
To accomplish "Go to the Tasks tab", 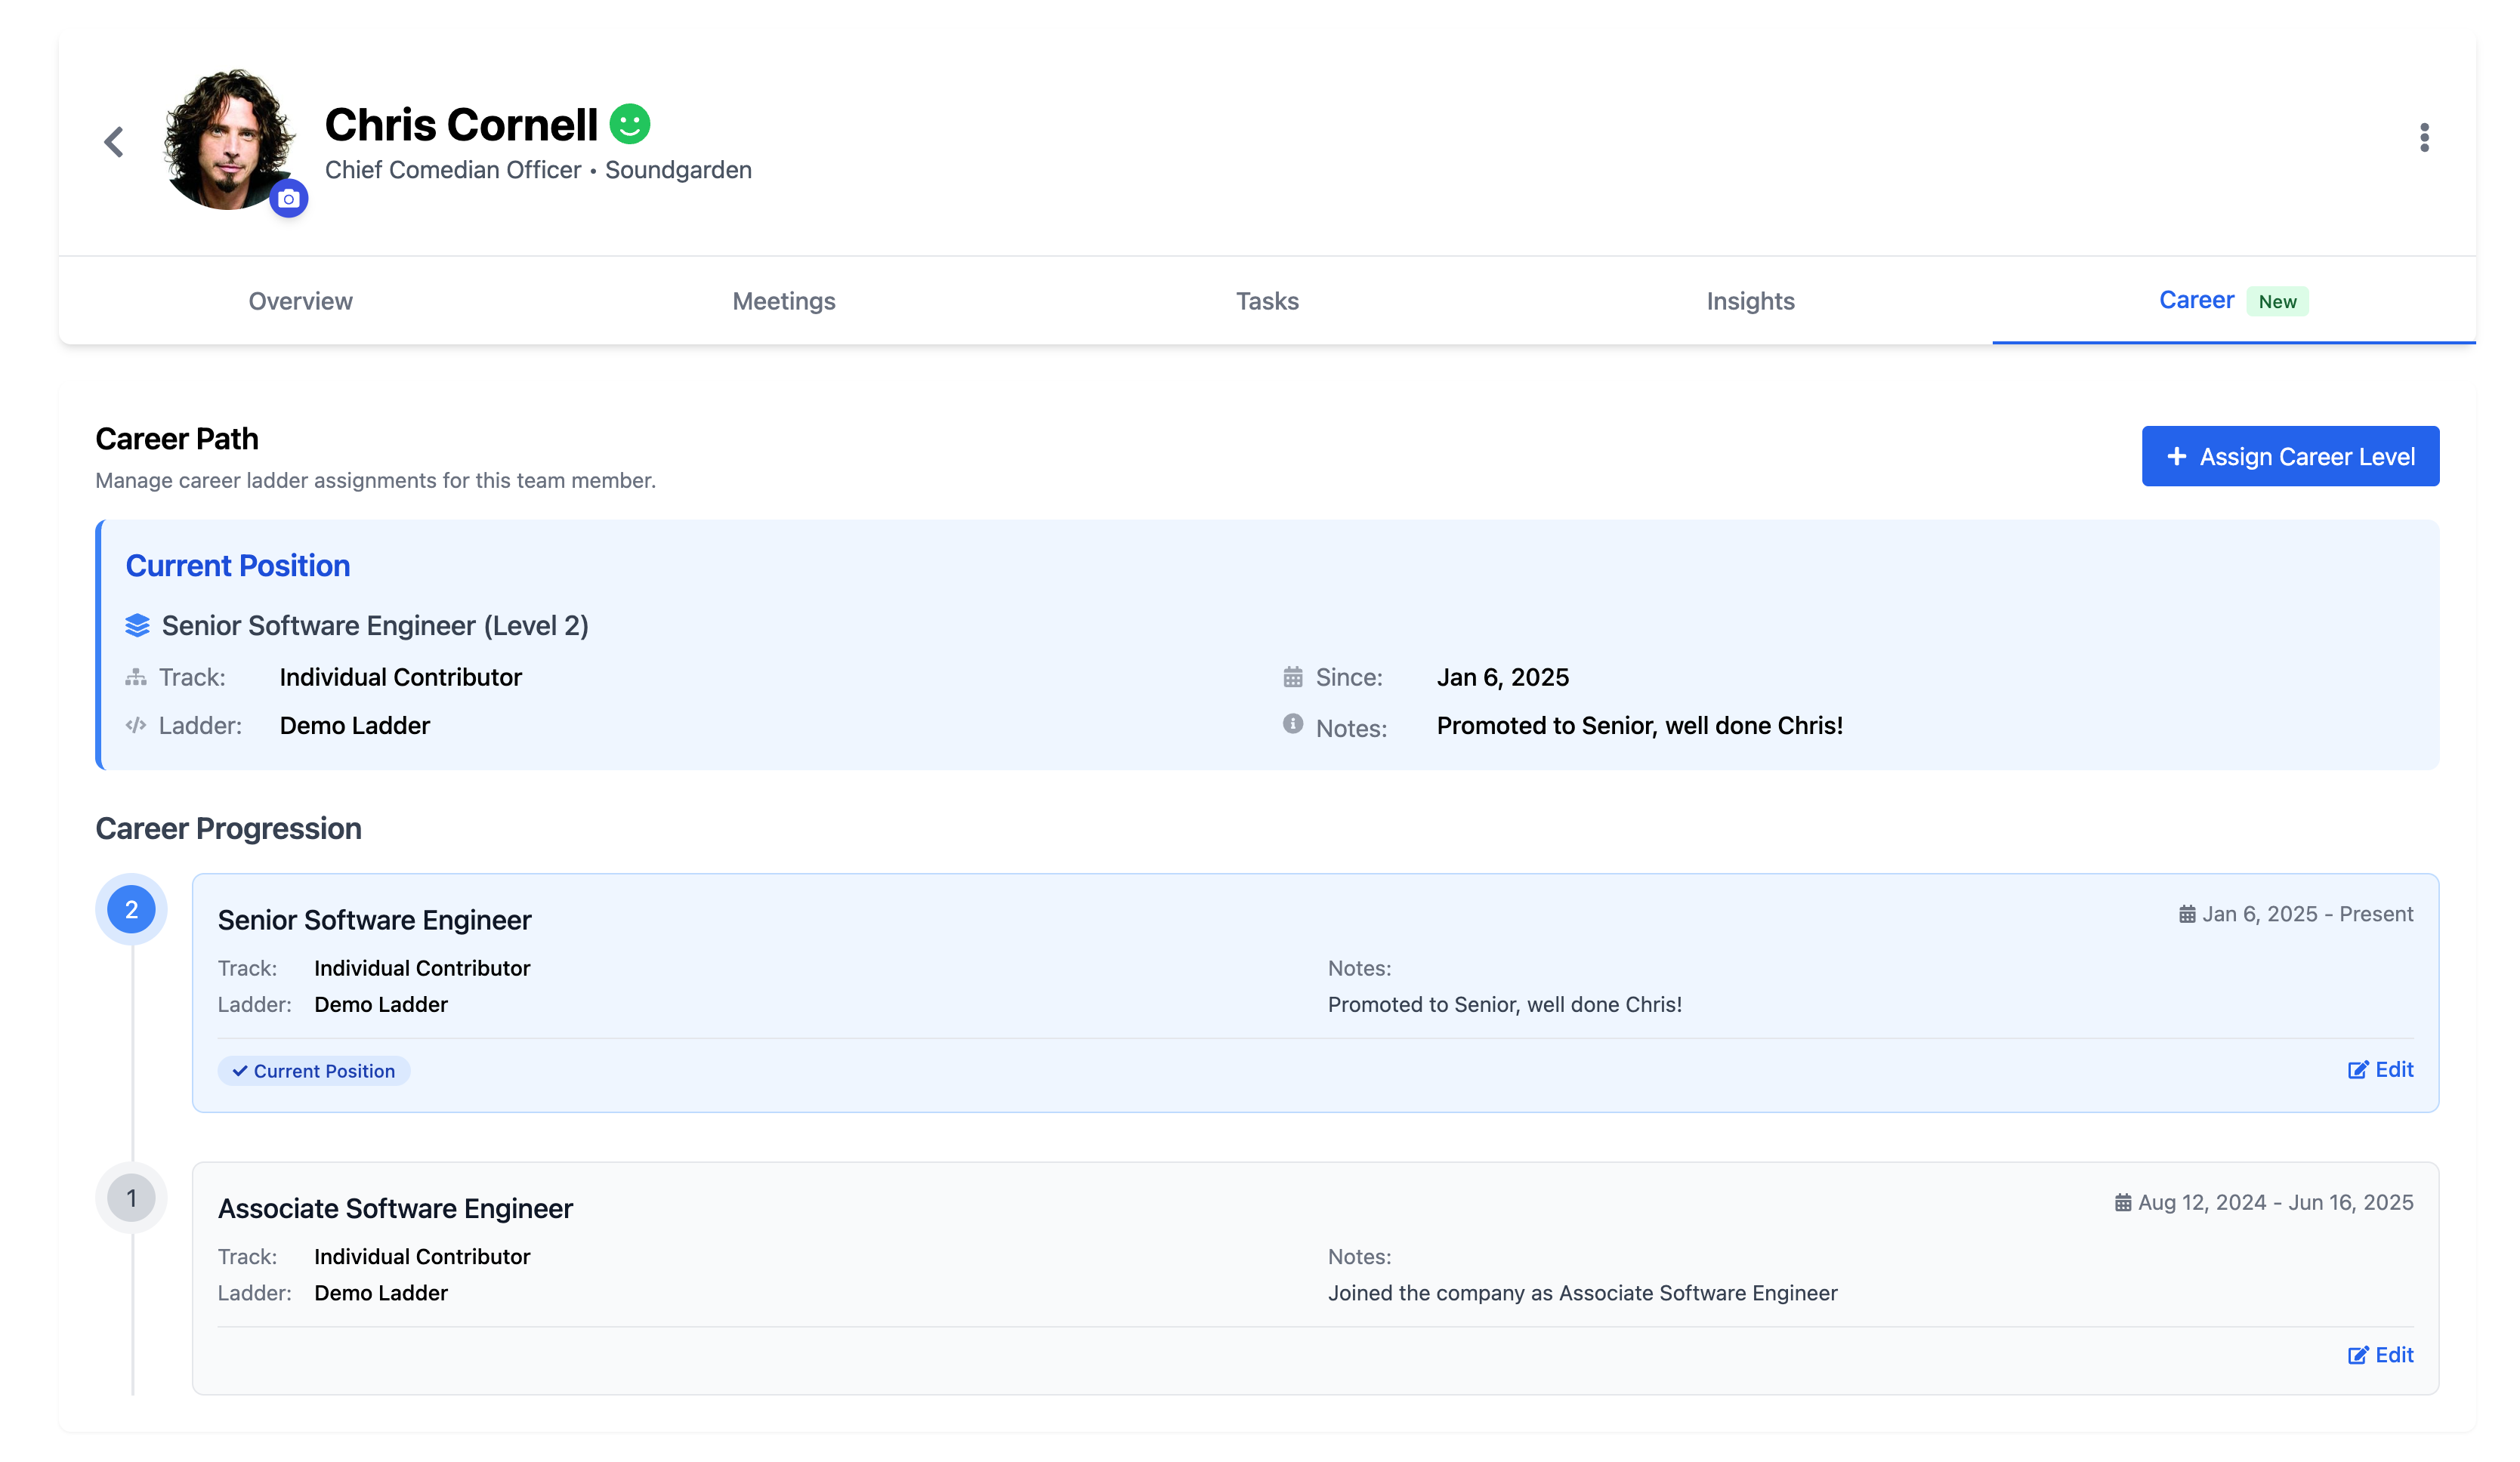I will click(1267, 301).
